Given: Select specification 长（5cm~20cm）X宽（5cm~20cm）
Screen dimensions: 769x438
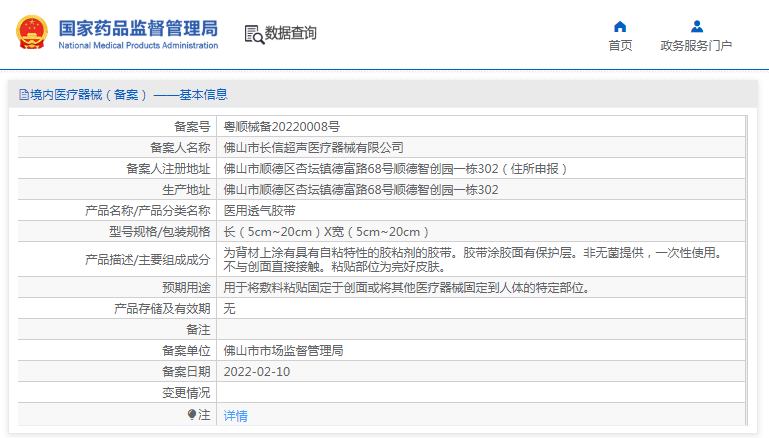Looking at the screenshot, I should pos(326,232).
